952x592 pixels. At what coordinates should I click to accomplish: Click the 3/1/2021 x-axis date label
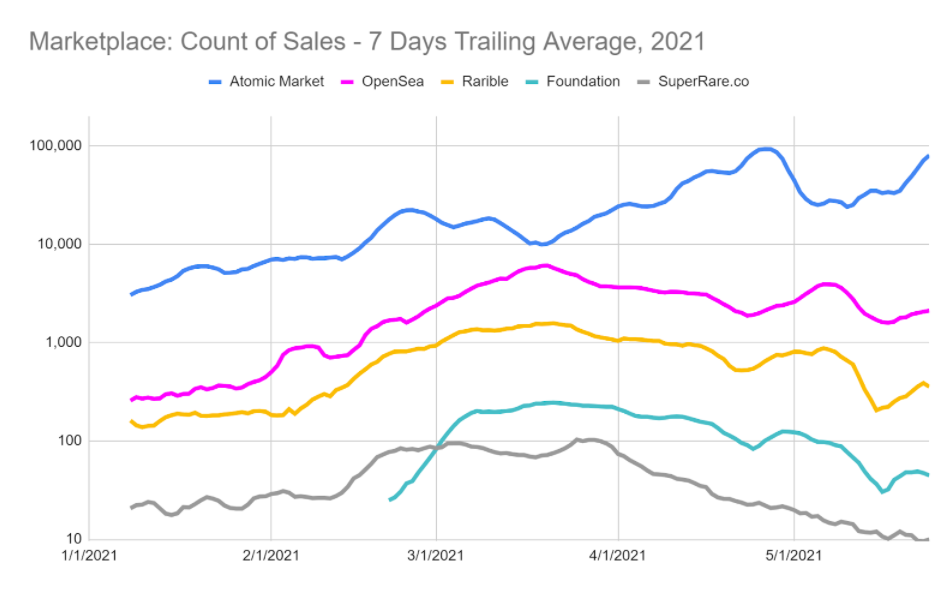click(x=435, y=555)
